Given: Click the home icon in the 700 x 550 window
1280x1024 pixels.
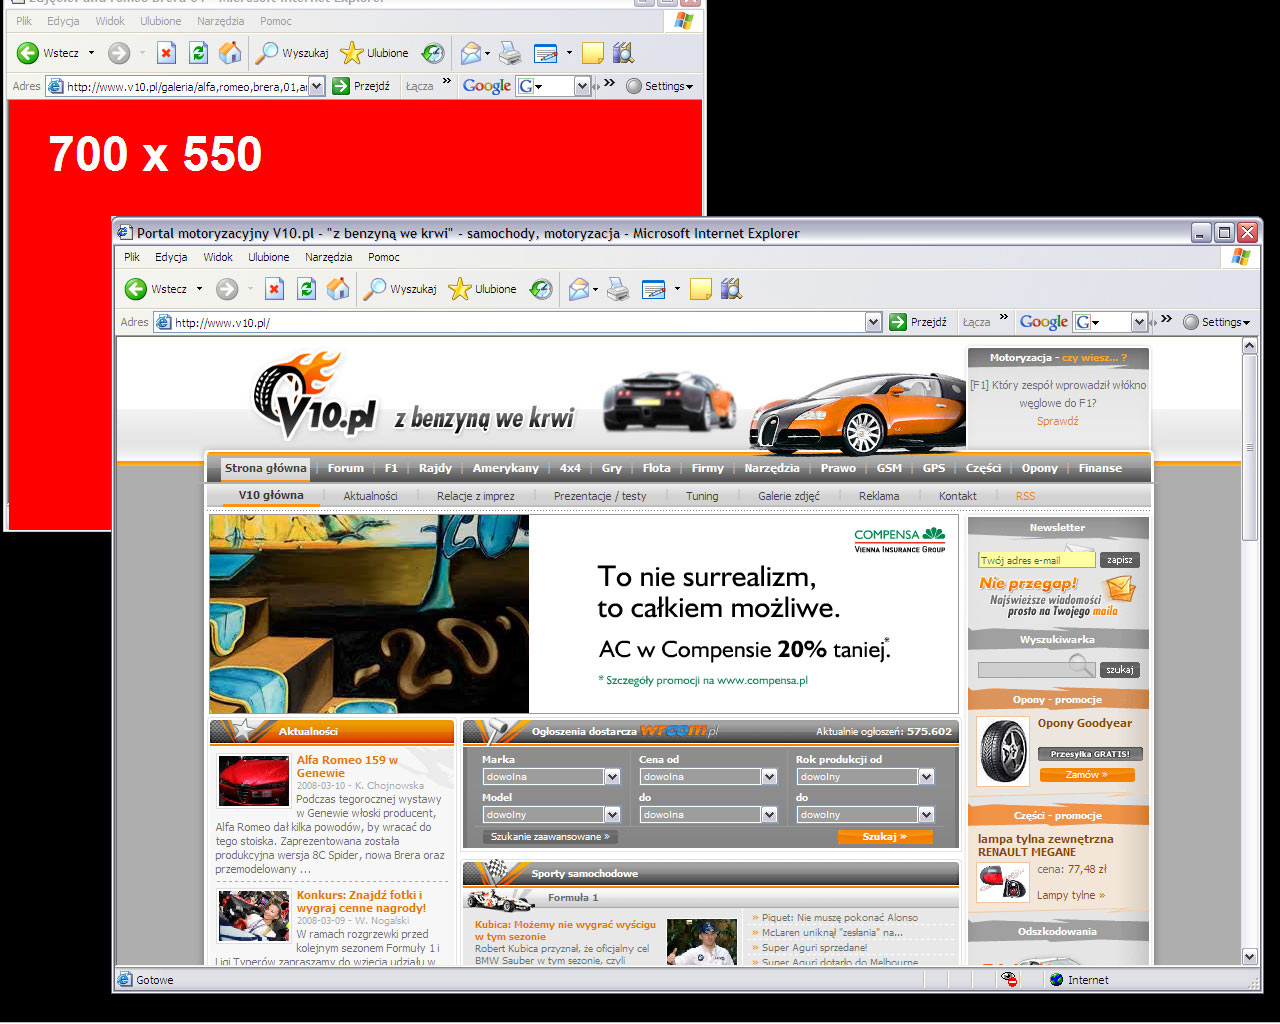Looking at the screenshot, I should 230,53.
